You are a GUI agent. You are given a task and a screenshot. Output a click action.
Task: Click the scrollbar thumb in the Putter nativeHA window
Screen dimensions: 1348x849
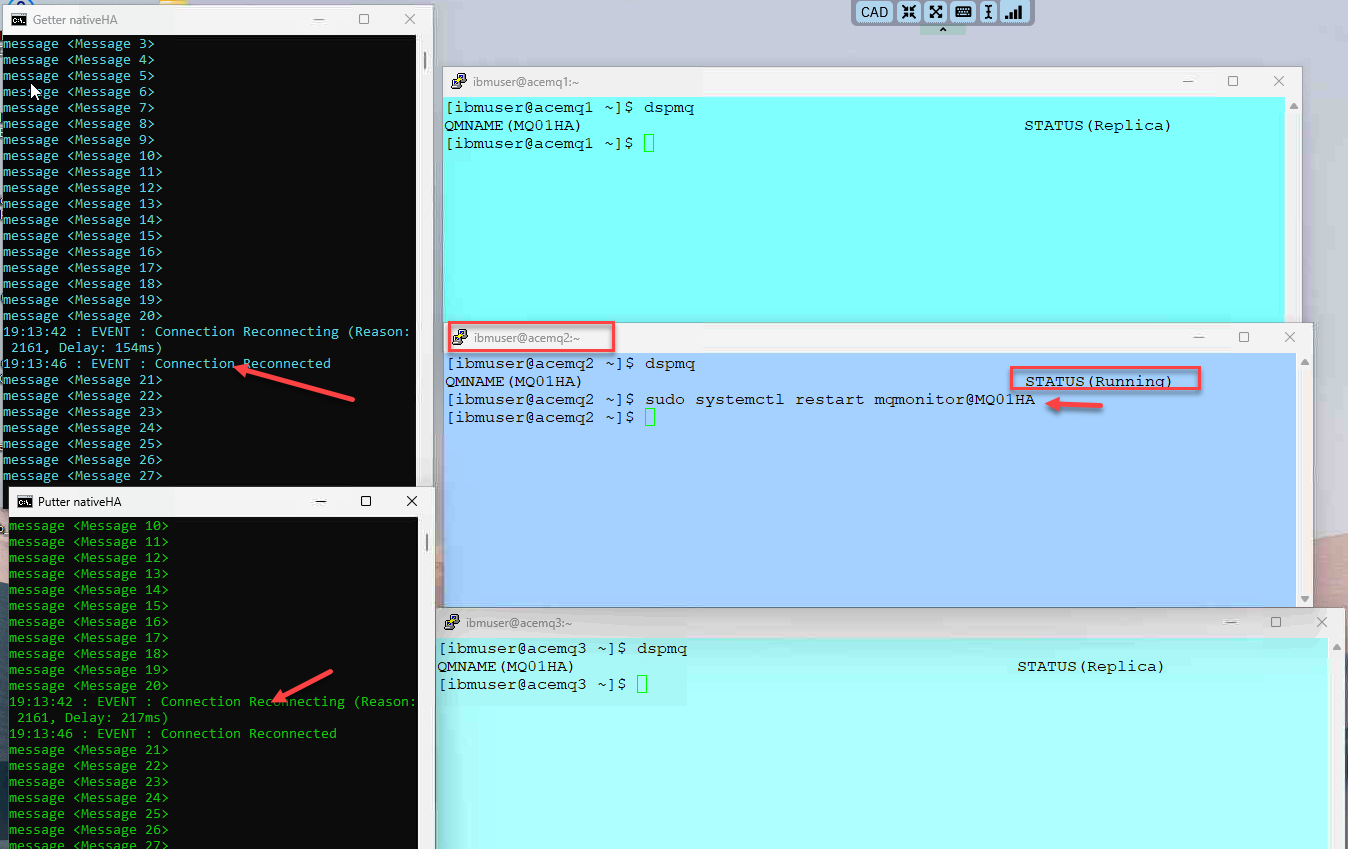(427, 542)
